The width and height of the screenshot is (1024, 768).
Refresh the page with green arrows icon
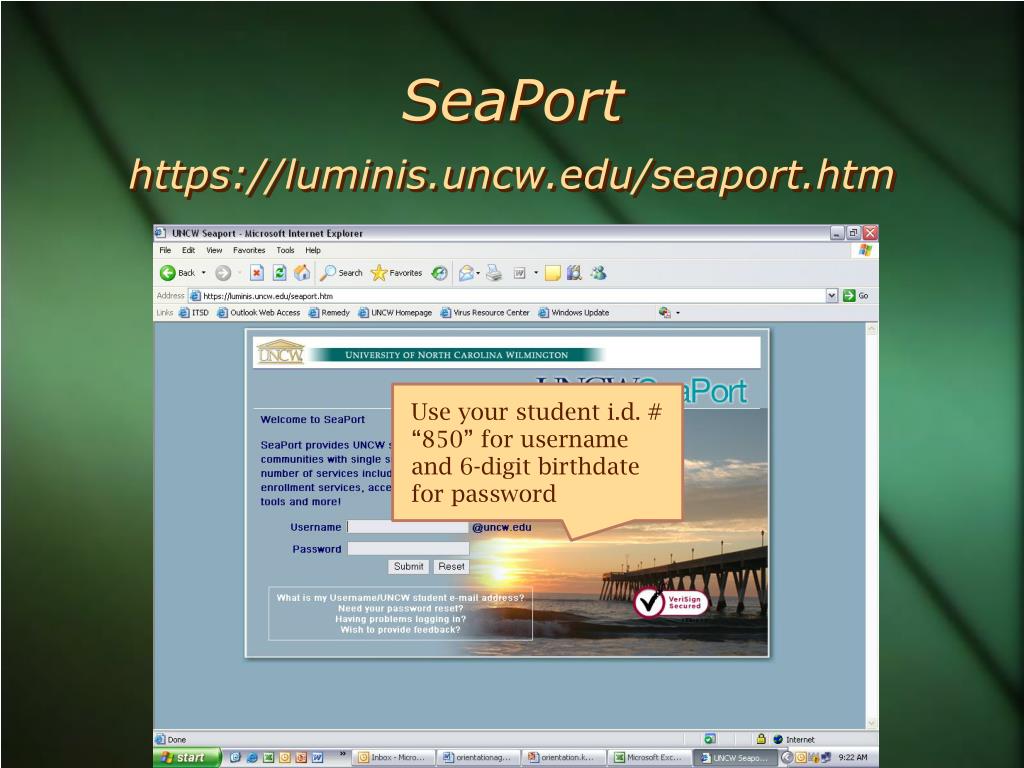(280, 273)
